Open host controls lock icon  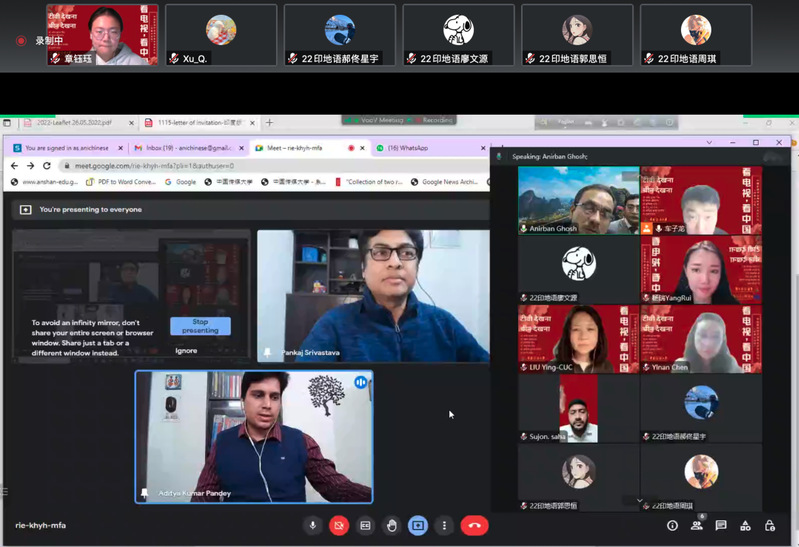tap(769, 525)
